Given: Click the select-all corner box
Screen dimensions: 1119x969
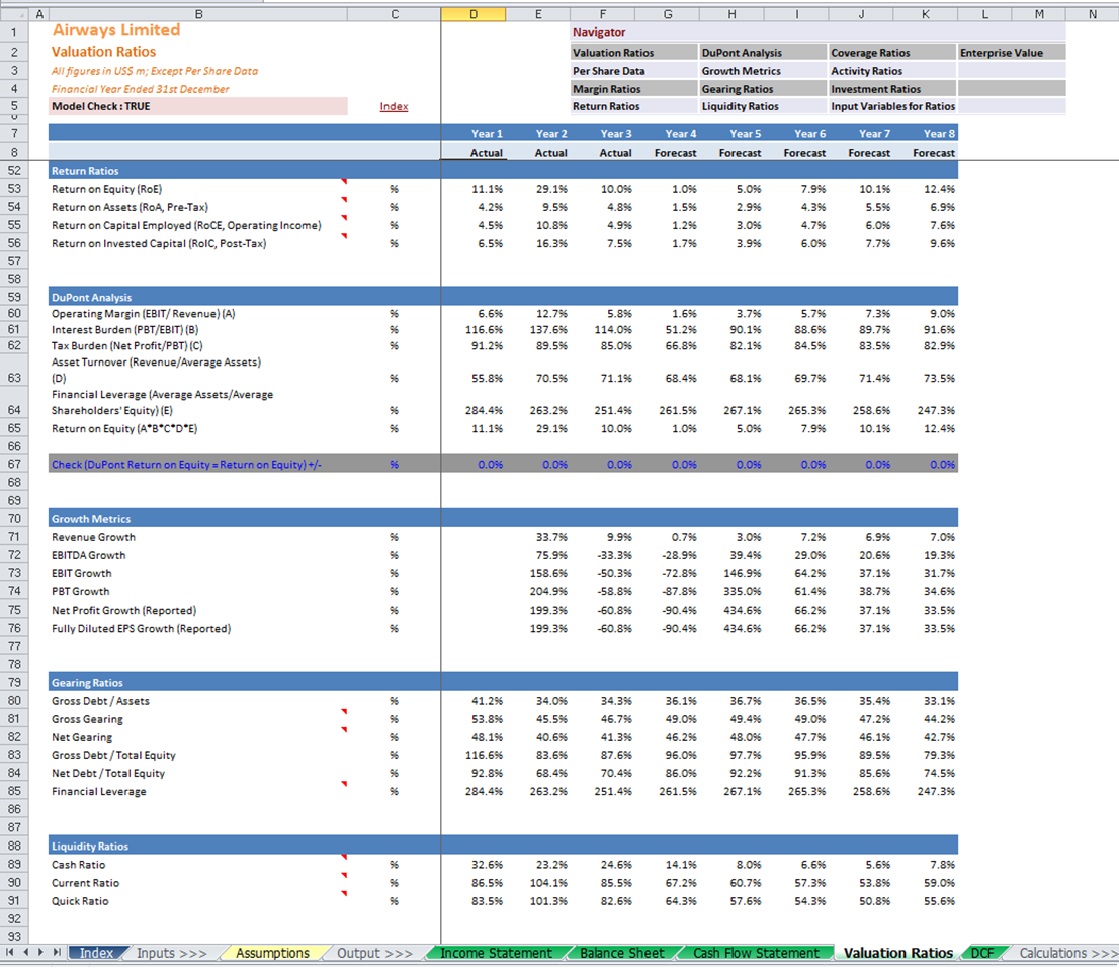Looking at the screenshot, I should 14,14.
